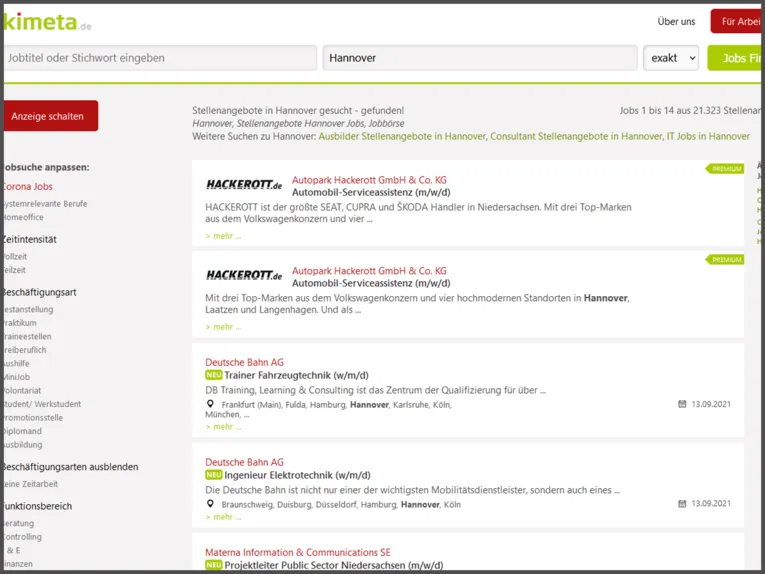
Task: Filter by Diplomand
Action: tap(23, 431)
